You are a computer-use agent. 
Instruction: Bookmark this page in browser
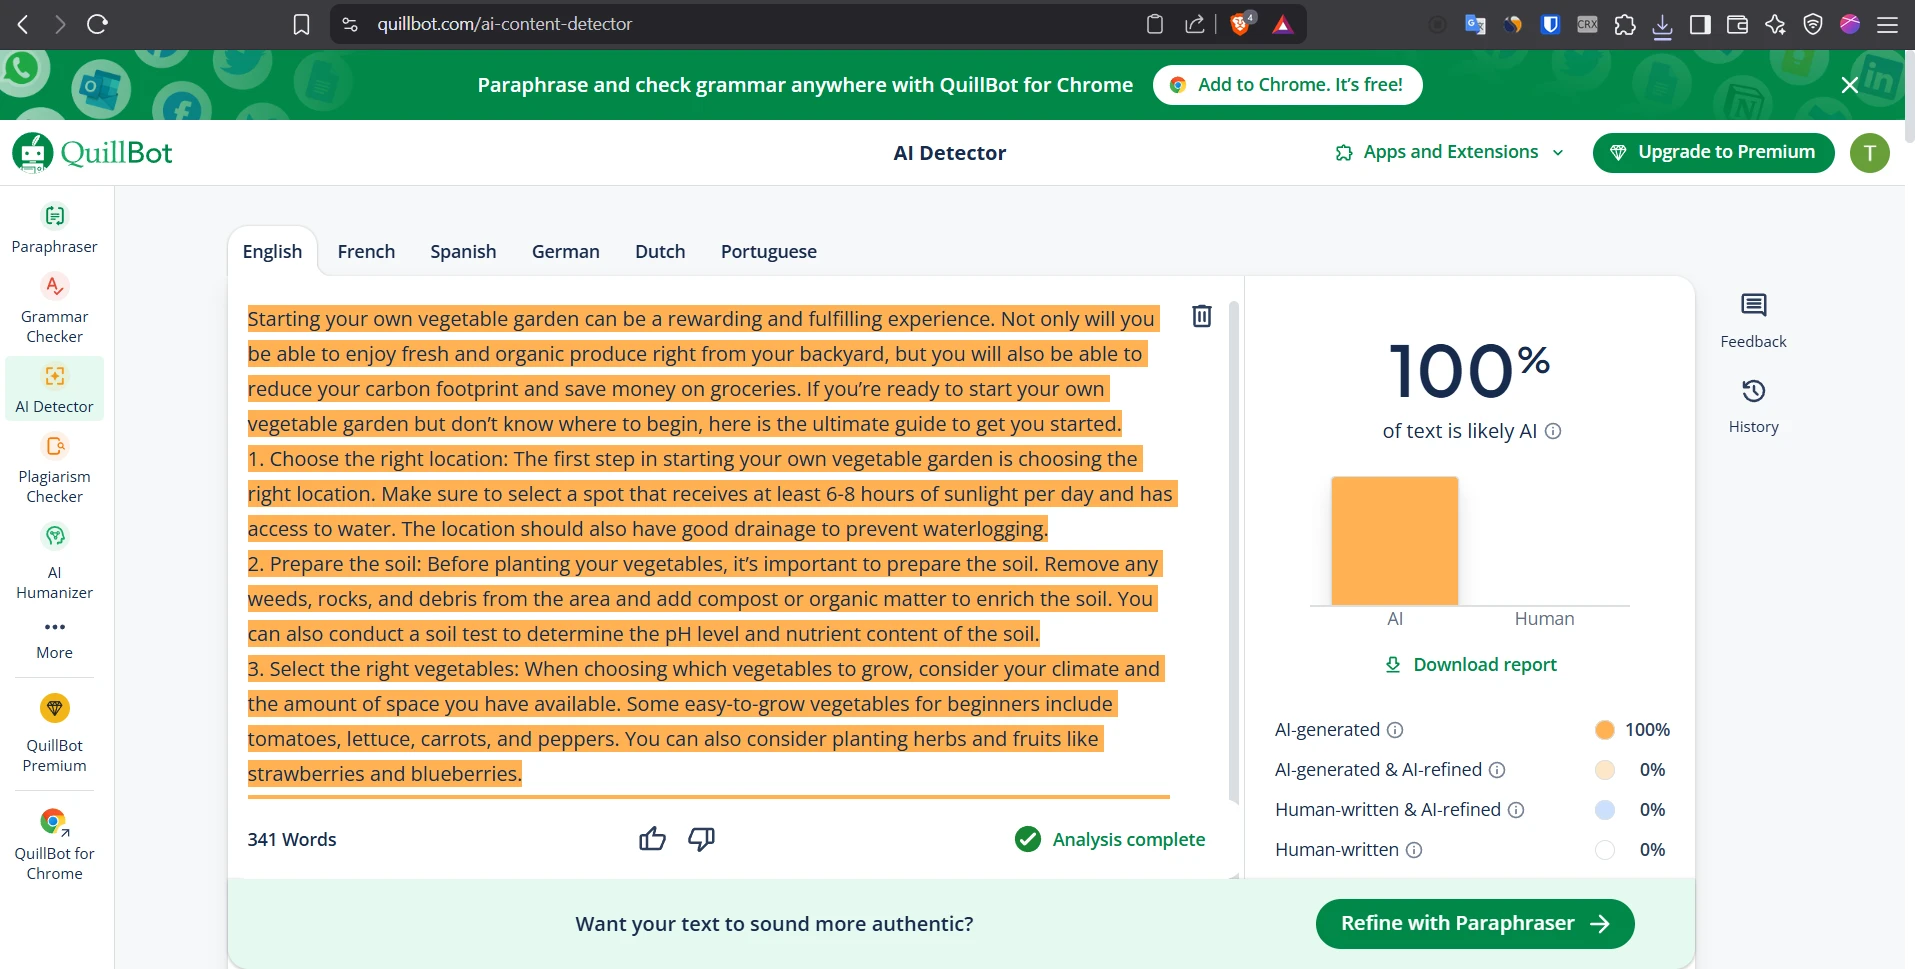[x=301, y=24]
